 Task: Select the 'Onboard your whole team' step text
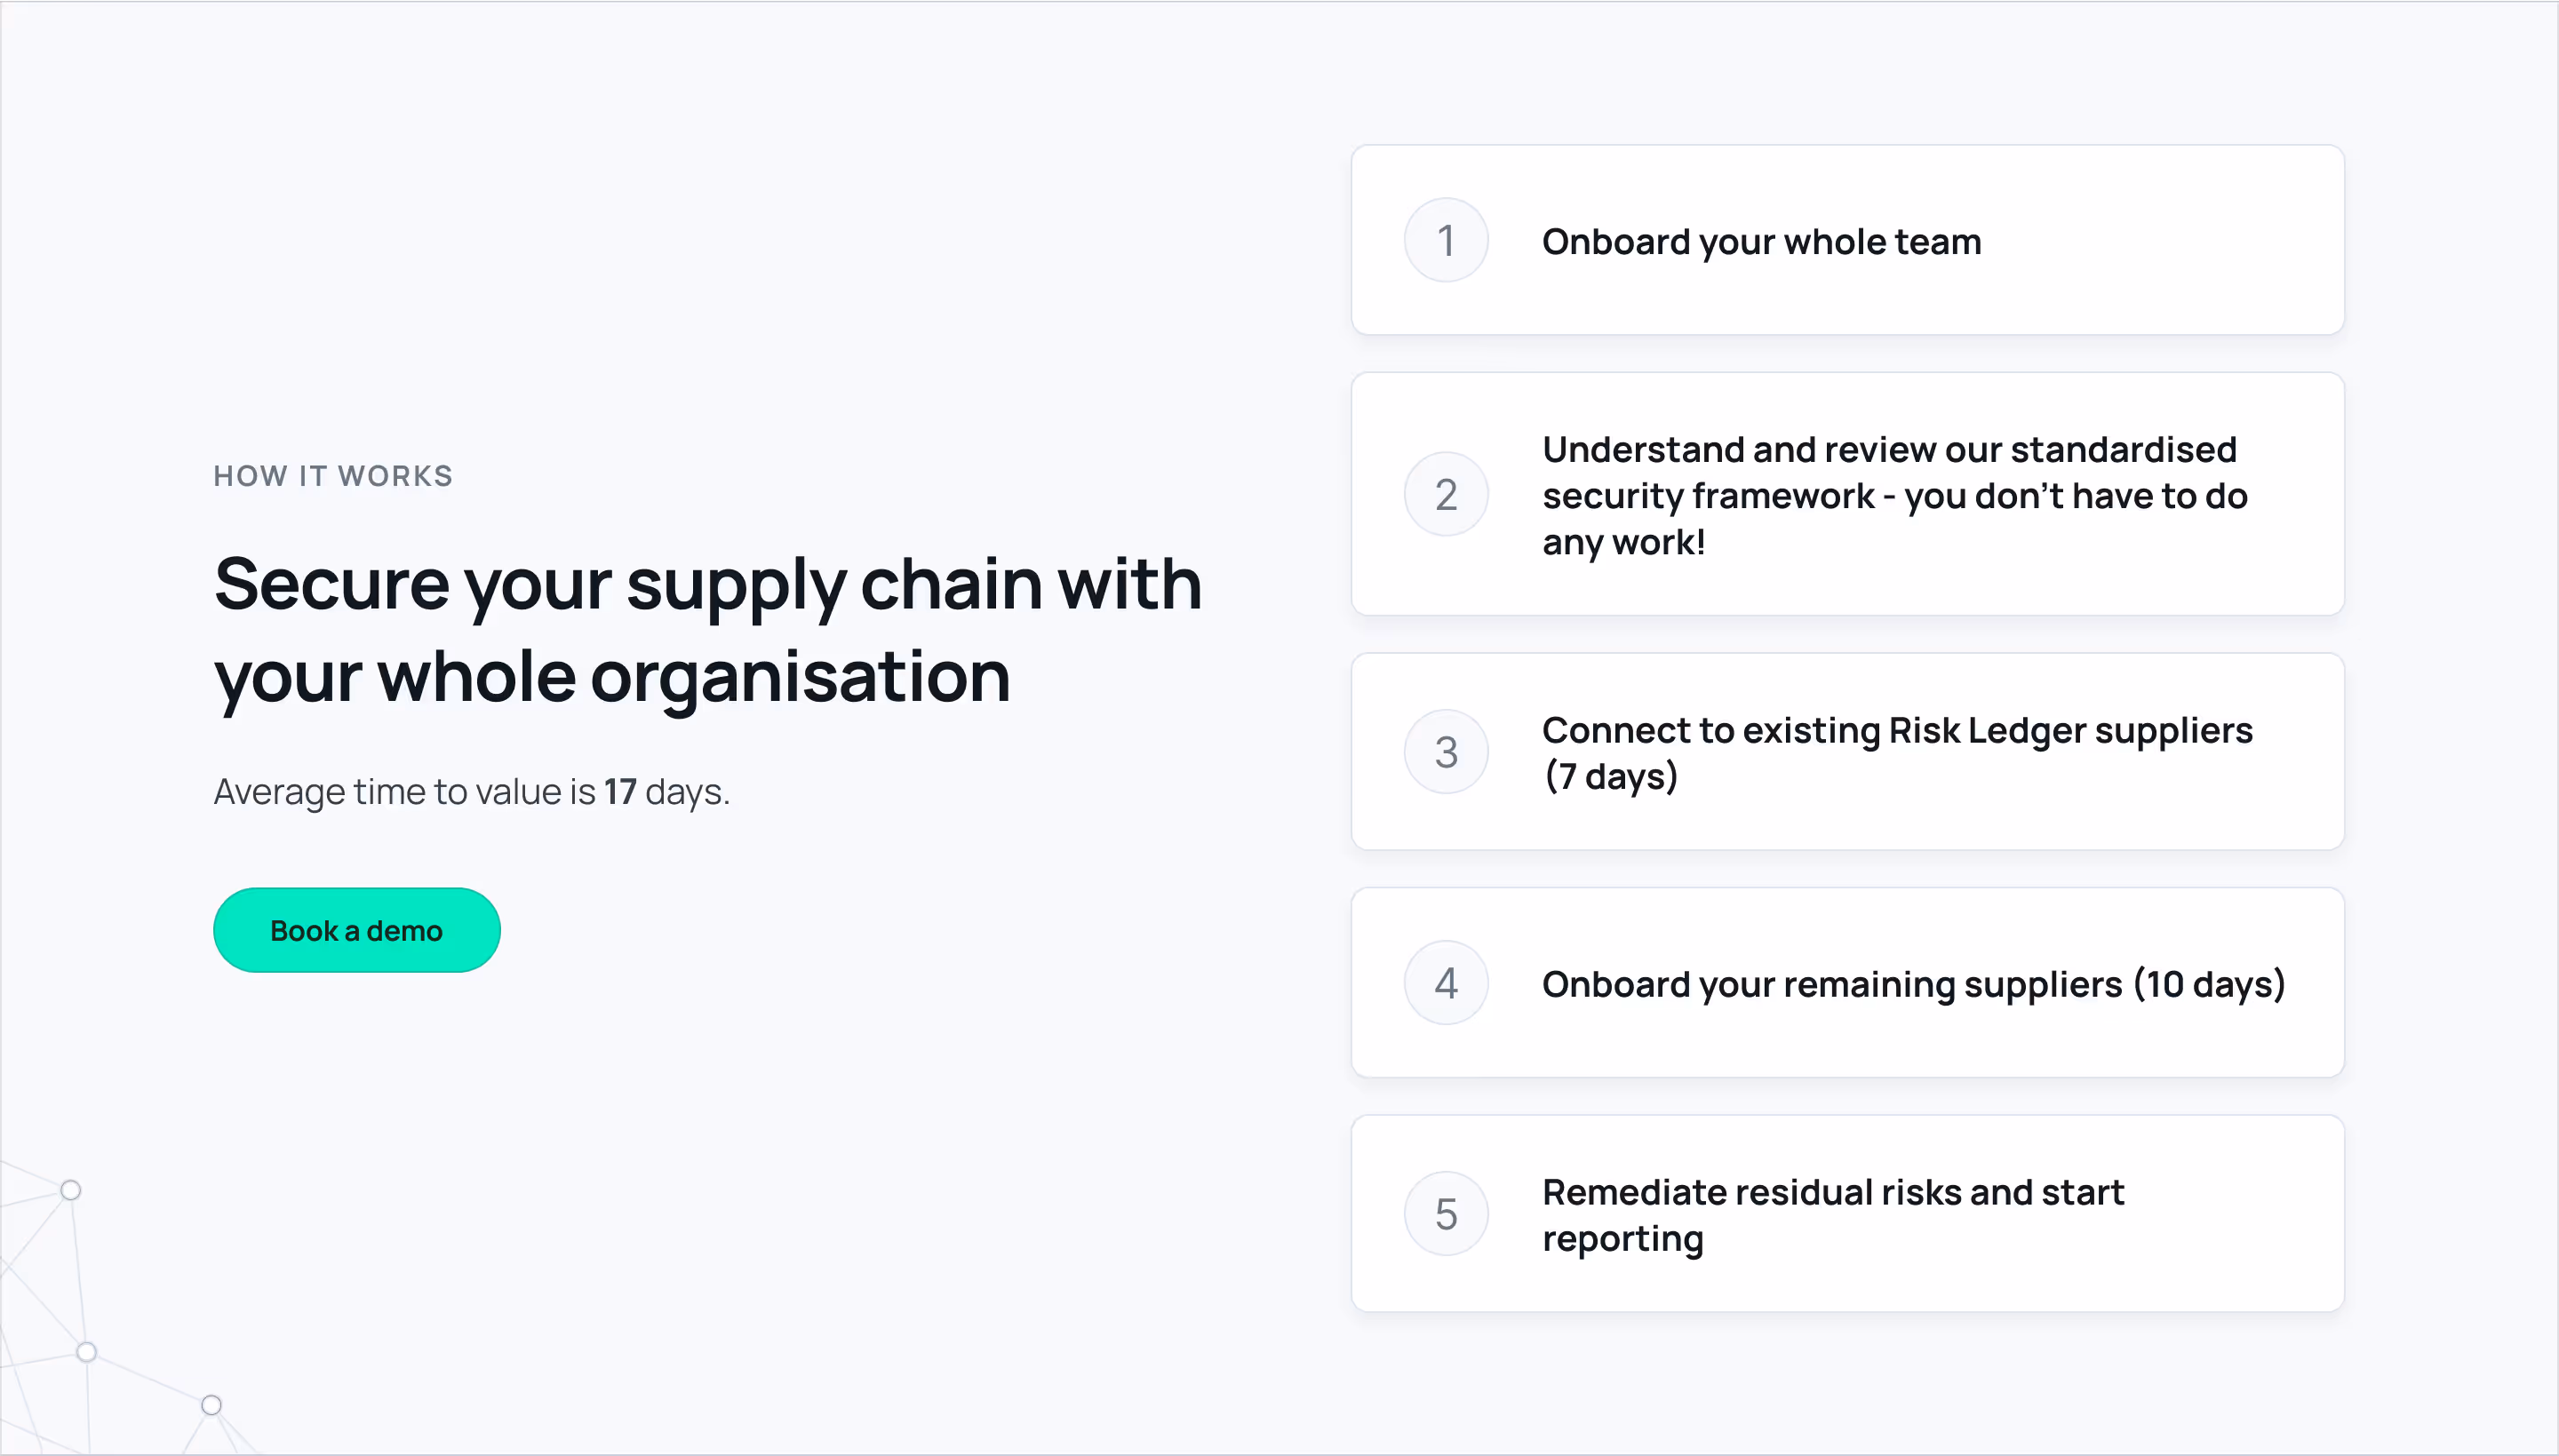[x=1761, y=241]
